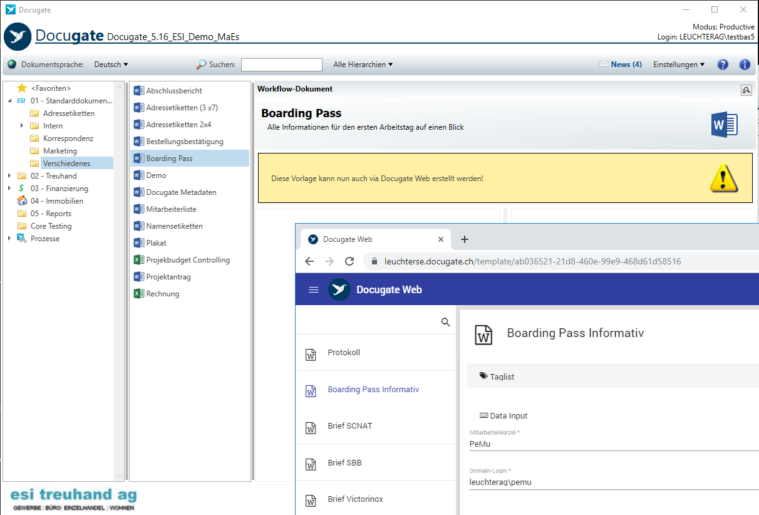Click Excel icon of Projekbudget Controlling
The height and width of the screenshot is (515, 759).
click(x=138, y=260)
